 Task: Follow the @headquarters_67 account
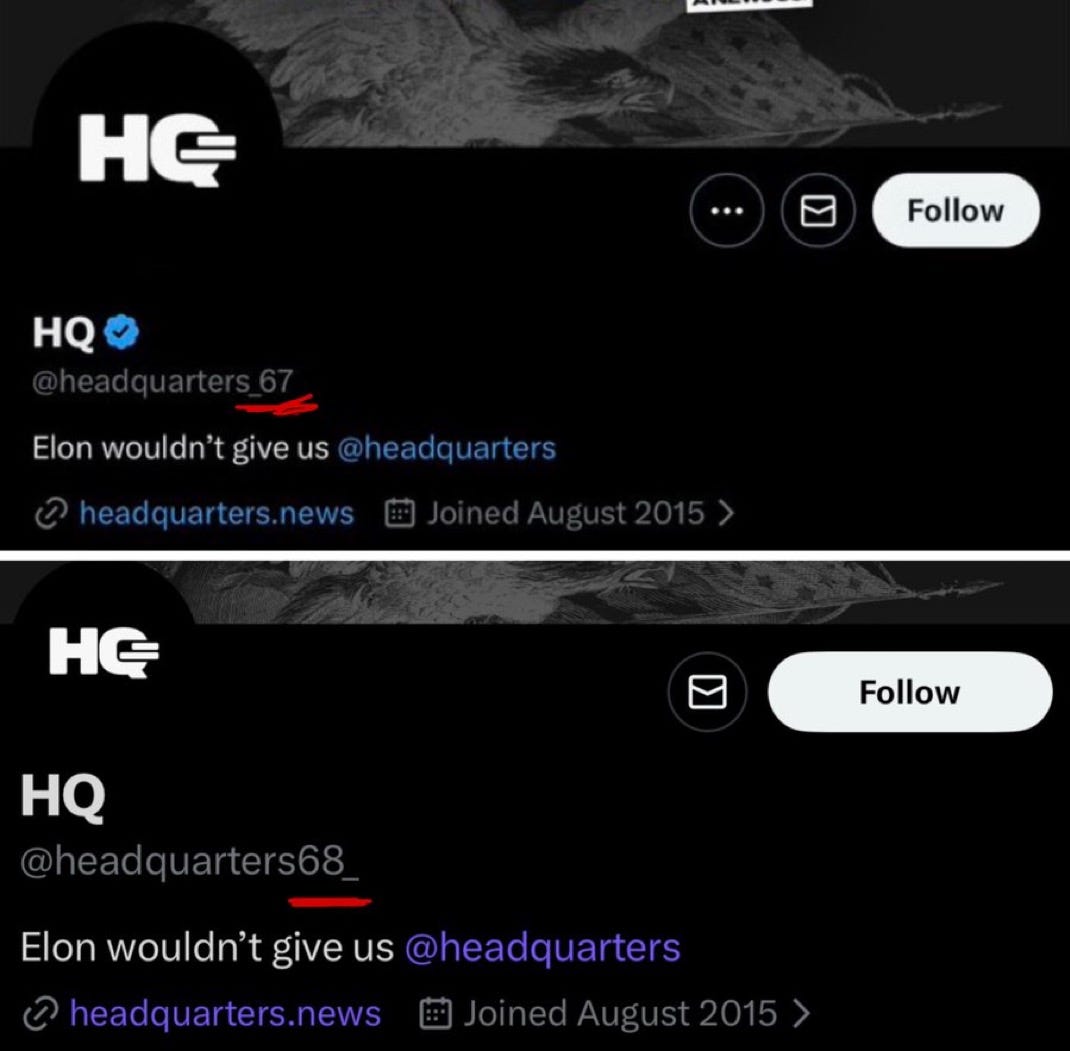coord(955,210)
